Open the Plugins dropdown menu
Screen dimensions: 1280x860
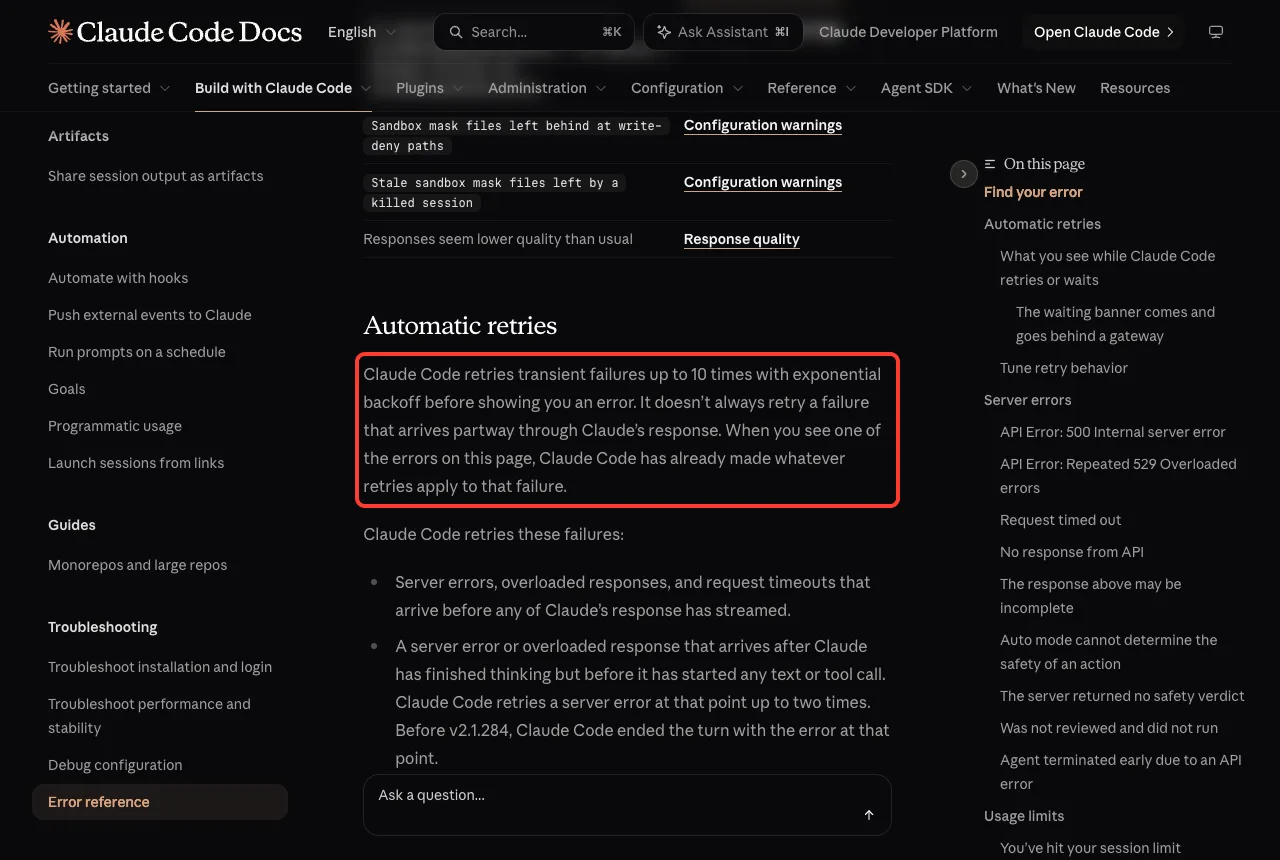(x=430, y=88)
